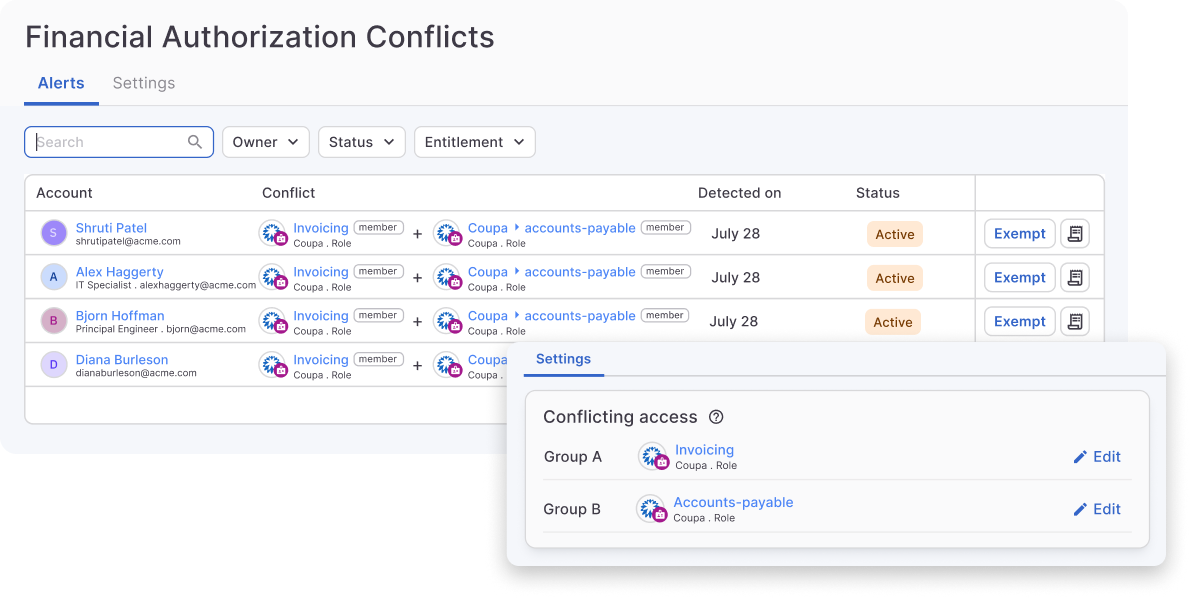1190x598 pixels.
Task: Click Coupa icon next to Group B Accounts-payable
Action: click(652, 509)
